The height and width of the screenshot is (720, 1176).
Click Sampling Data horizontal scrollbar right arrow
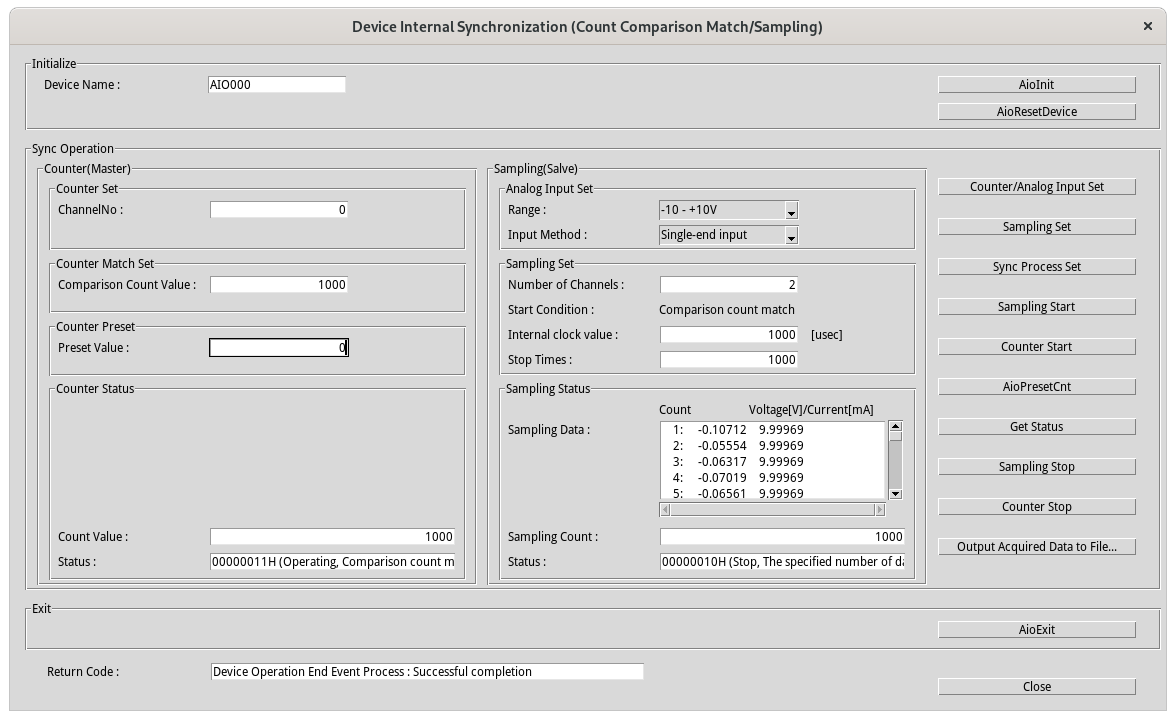[x=880, y=510]
